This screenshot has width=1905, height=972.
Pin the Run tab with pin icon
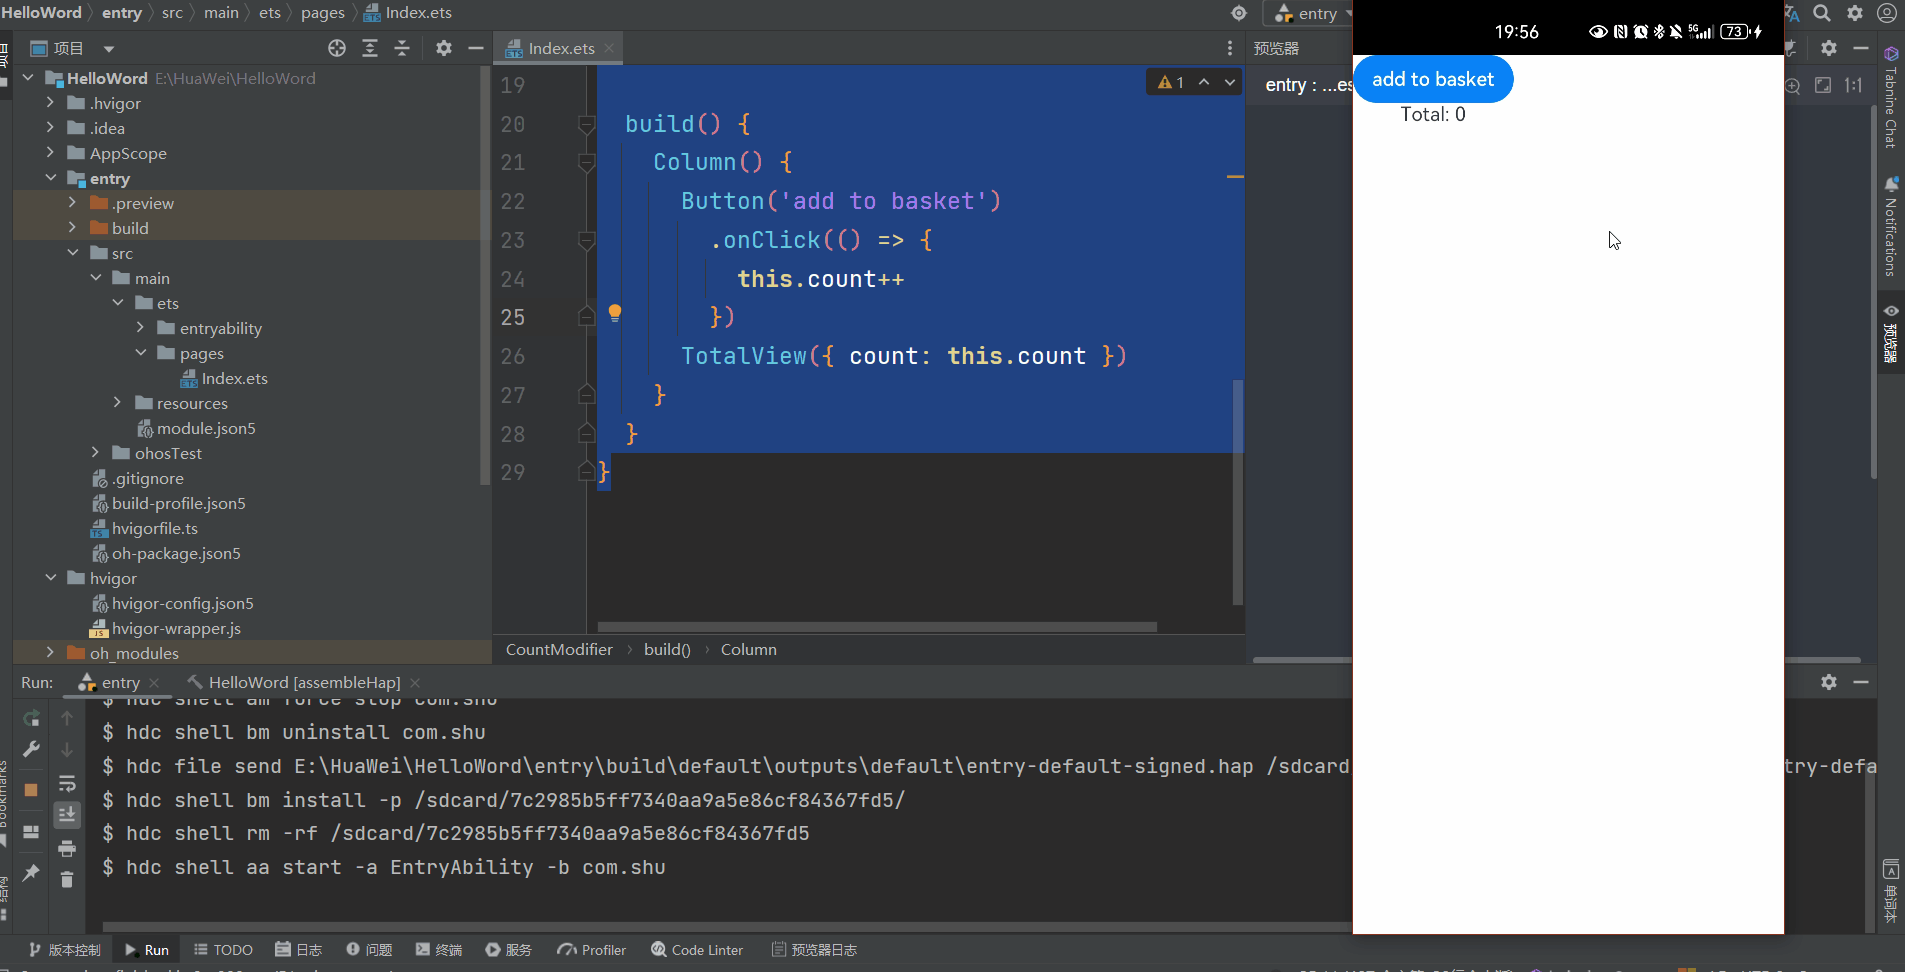[31, 872]
